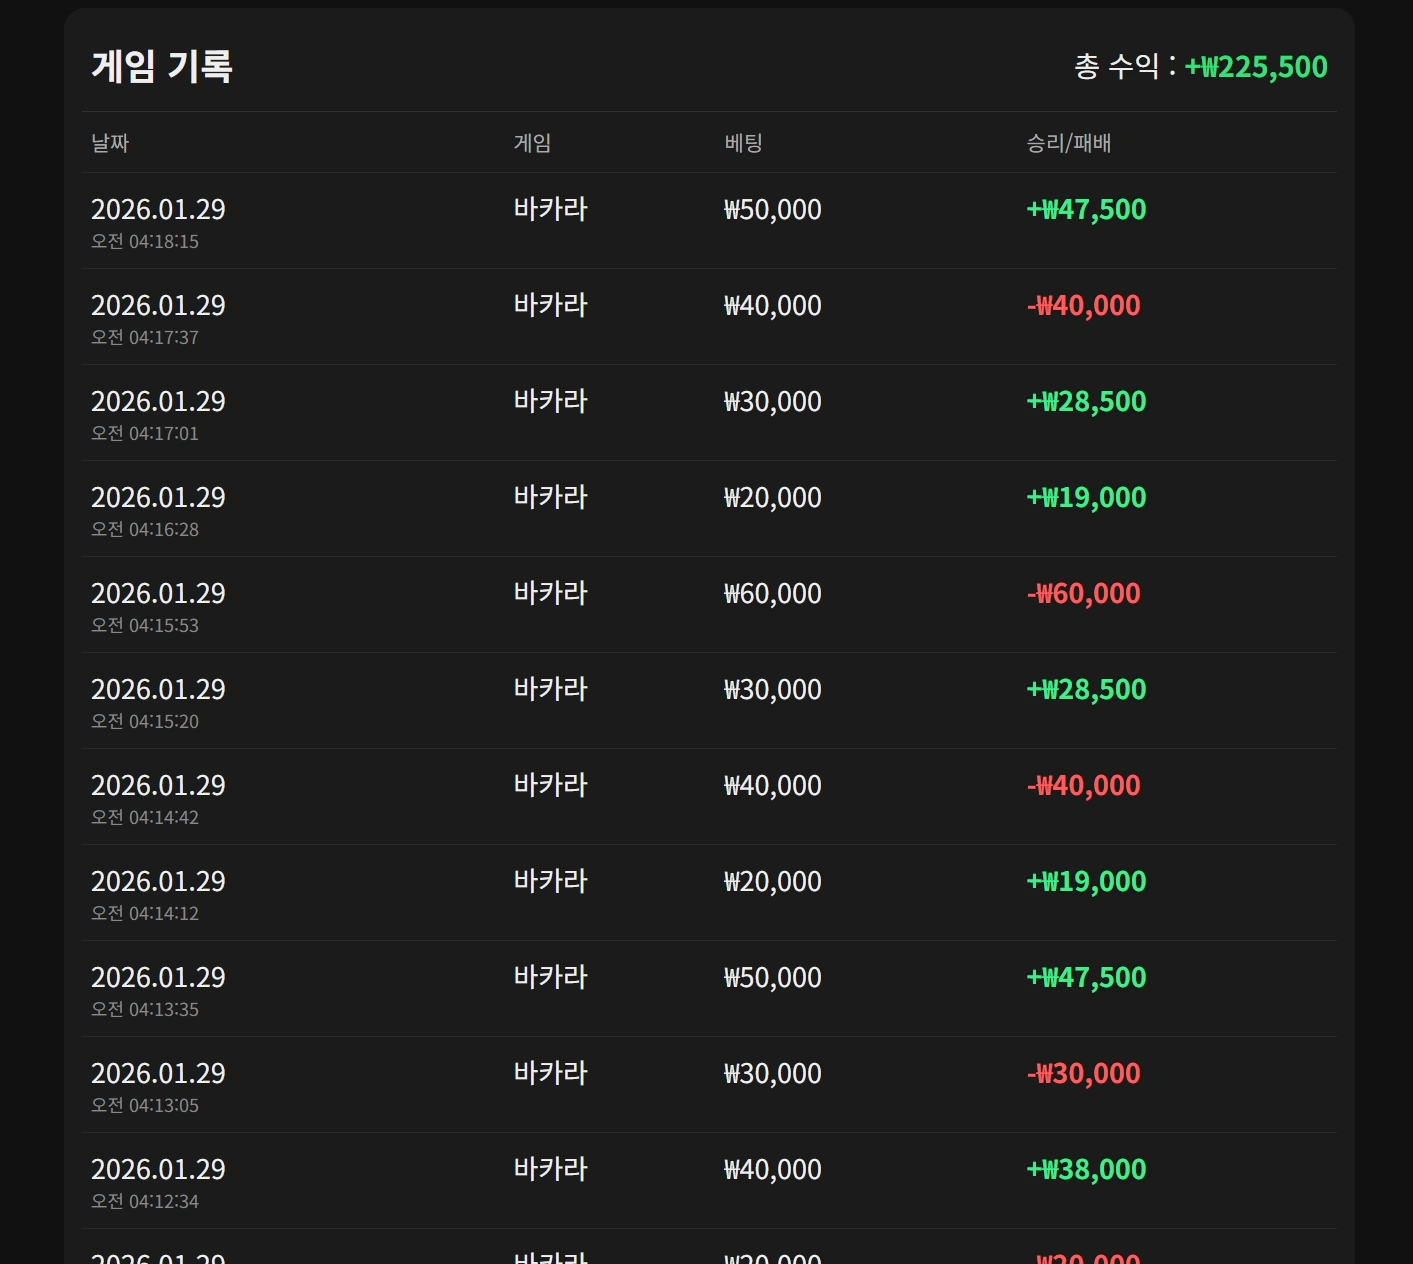Click 바카라 in the 04:13:05 row
1413x1264 pixels.
(550, 1073)
